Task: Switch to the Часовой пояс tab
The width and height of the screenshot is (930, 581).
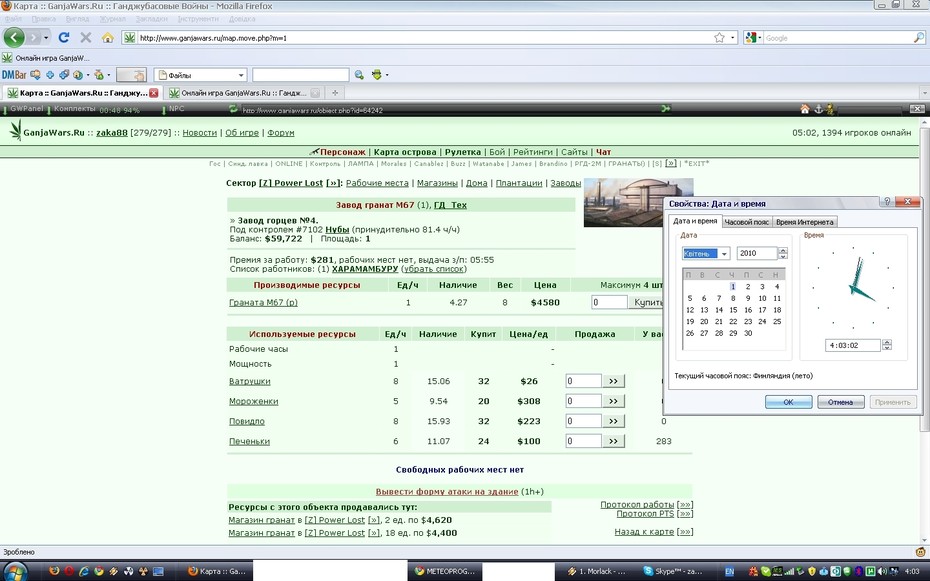Action: (746, 222)
